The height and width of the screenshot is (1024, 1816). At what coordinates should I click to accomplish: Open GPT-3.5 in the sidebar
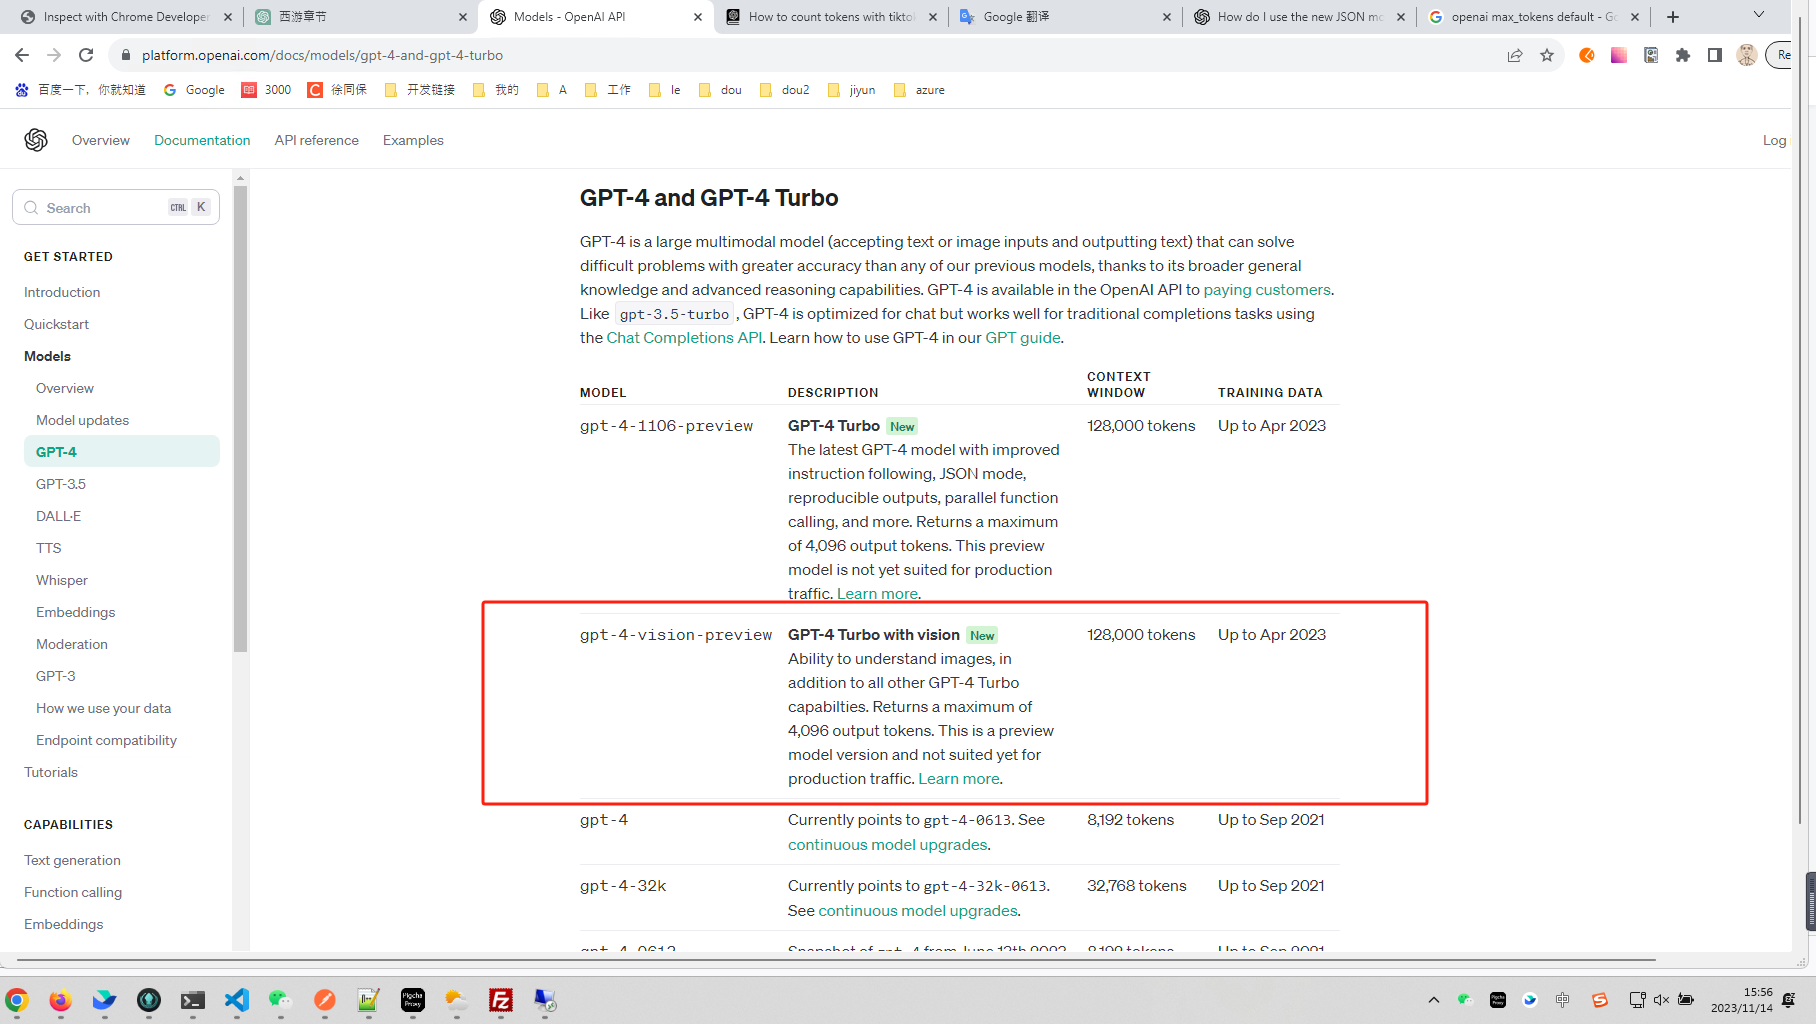pos(61,484)
